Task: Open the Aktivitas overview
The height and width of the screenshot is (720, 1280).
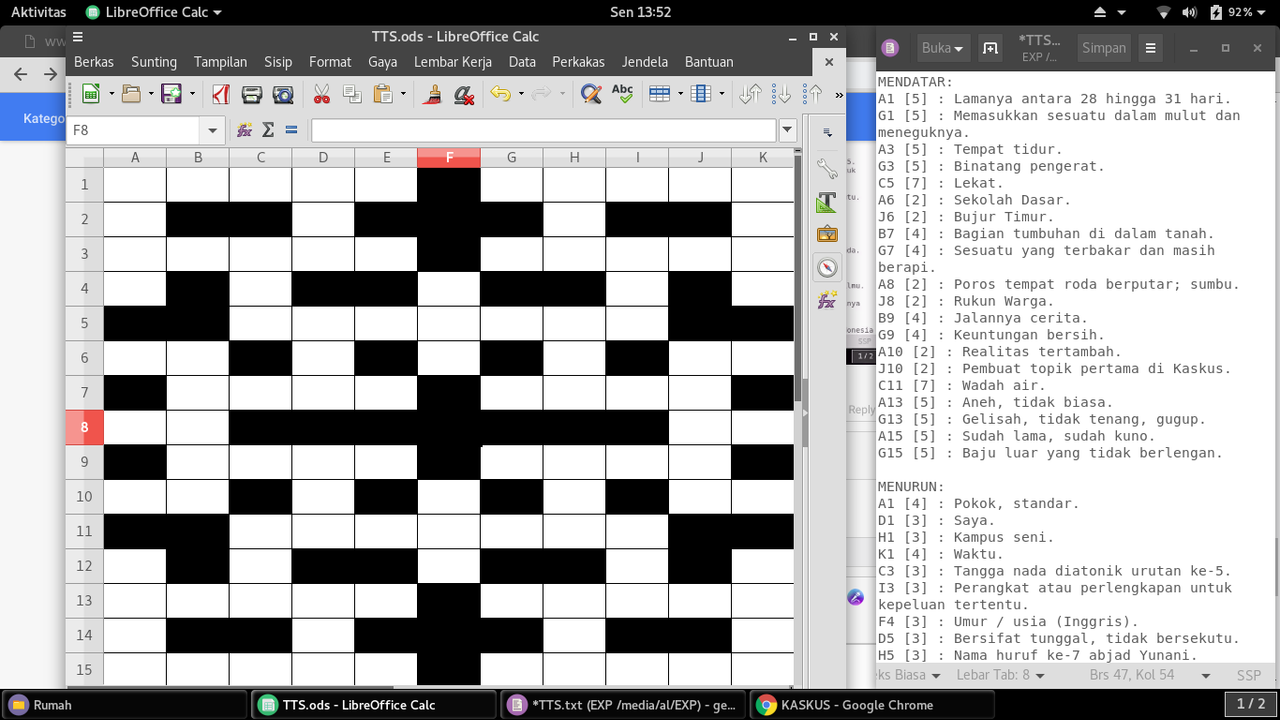Action: [x=38, y=12]
